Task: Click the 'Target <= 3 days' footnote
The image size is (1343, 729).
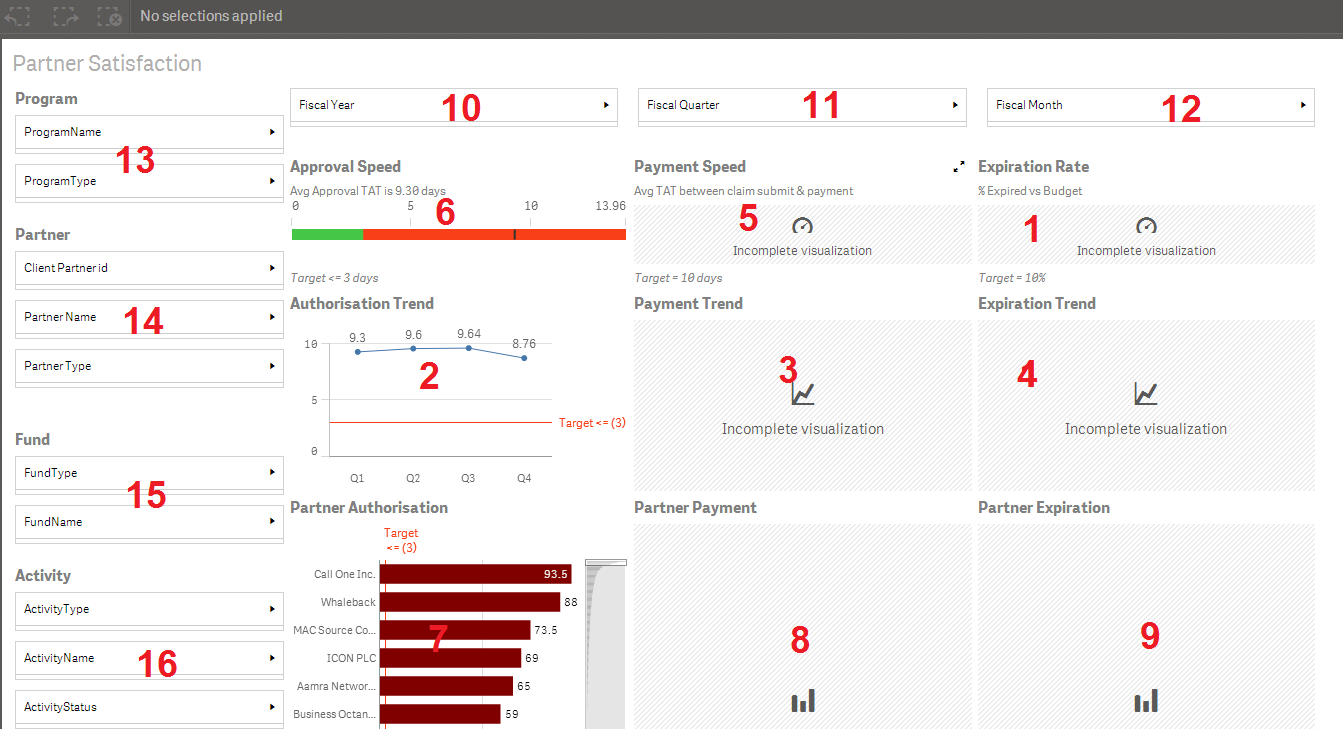Action: point(334,278)
